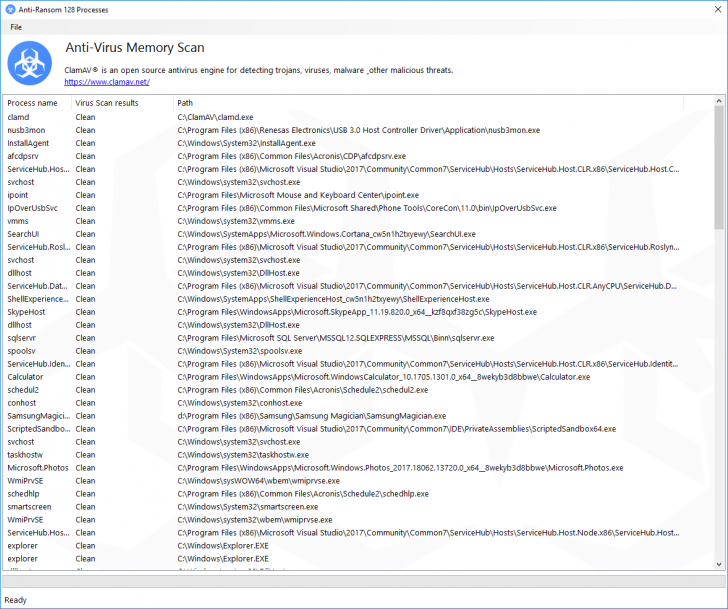Open the File menu
This screenshot has width=728, height=609.
tap(16, 27)
